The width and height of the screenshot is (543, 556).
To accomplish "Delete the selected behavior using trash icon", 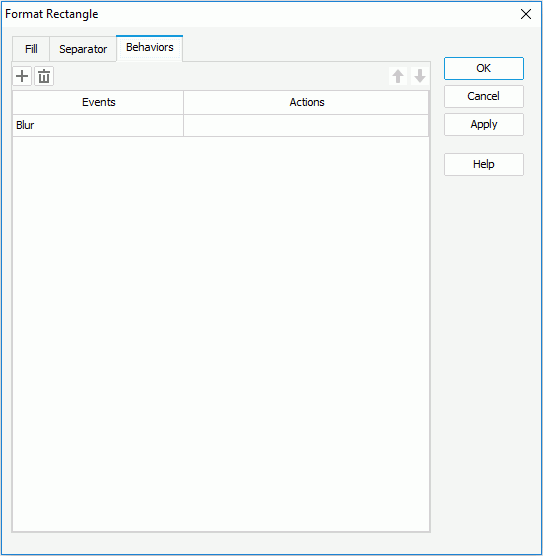I will [44, 76].
